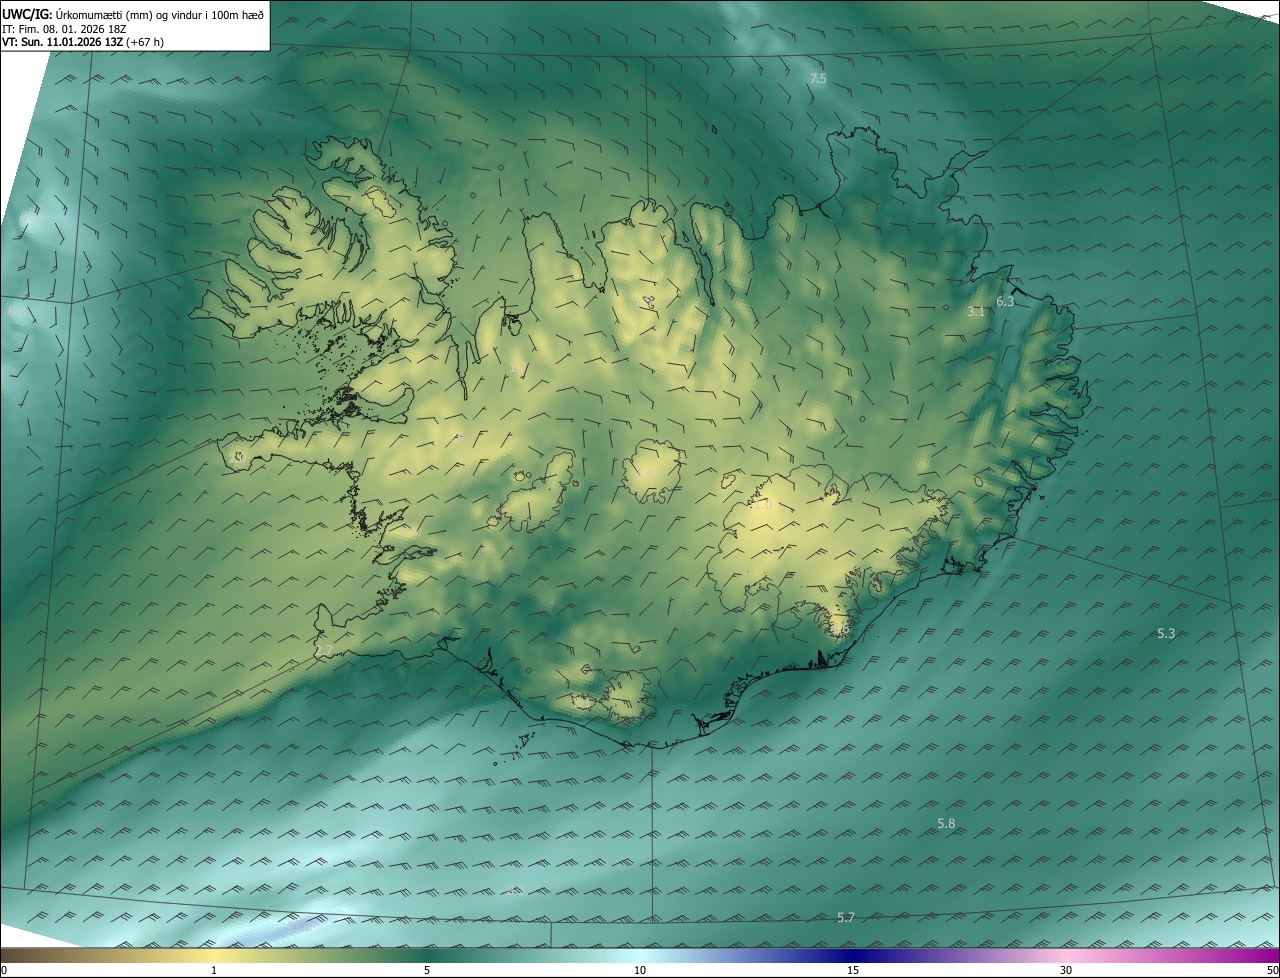Click the 5.8 value label over the ocean
This screenshot has height=978, width=1280.
coord(946,823)
